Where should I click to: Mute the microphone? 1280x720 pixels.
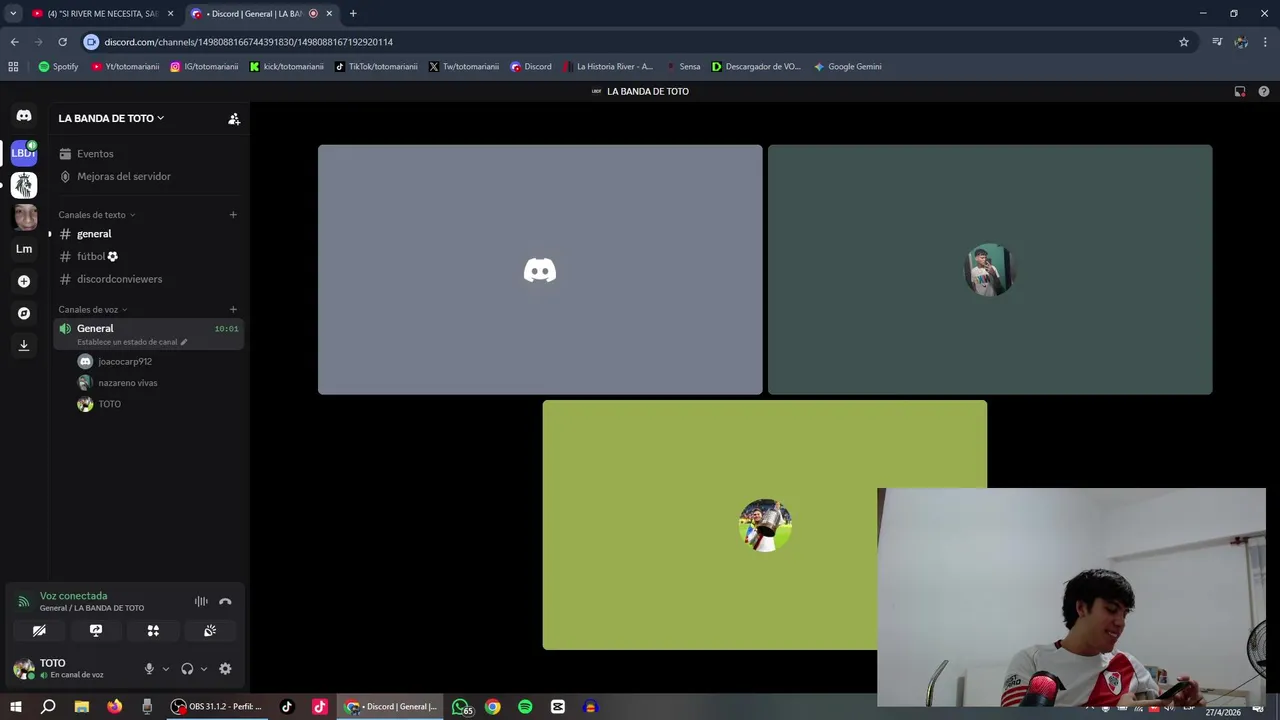149,669
